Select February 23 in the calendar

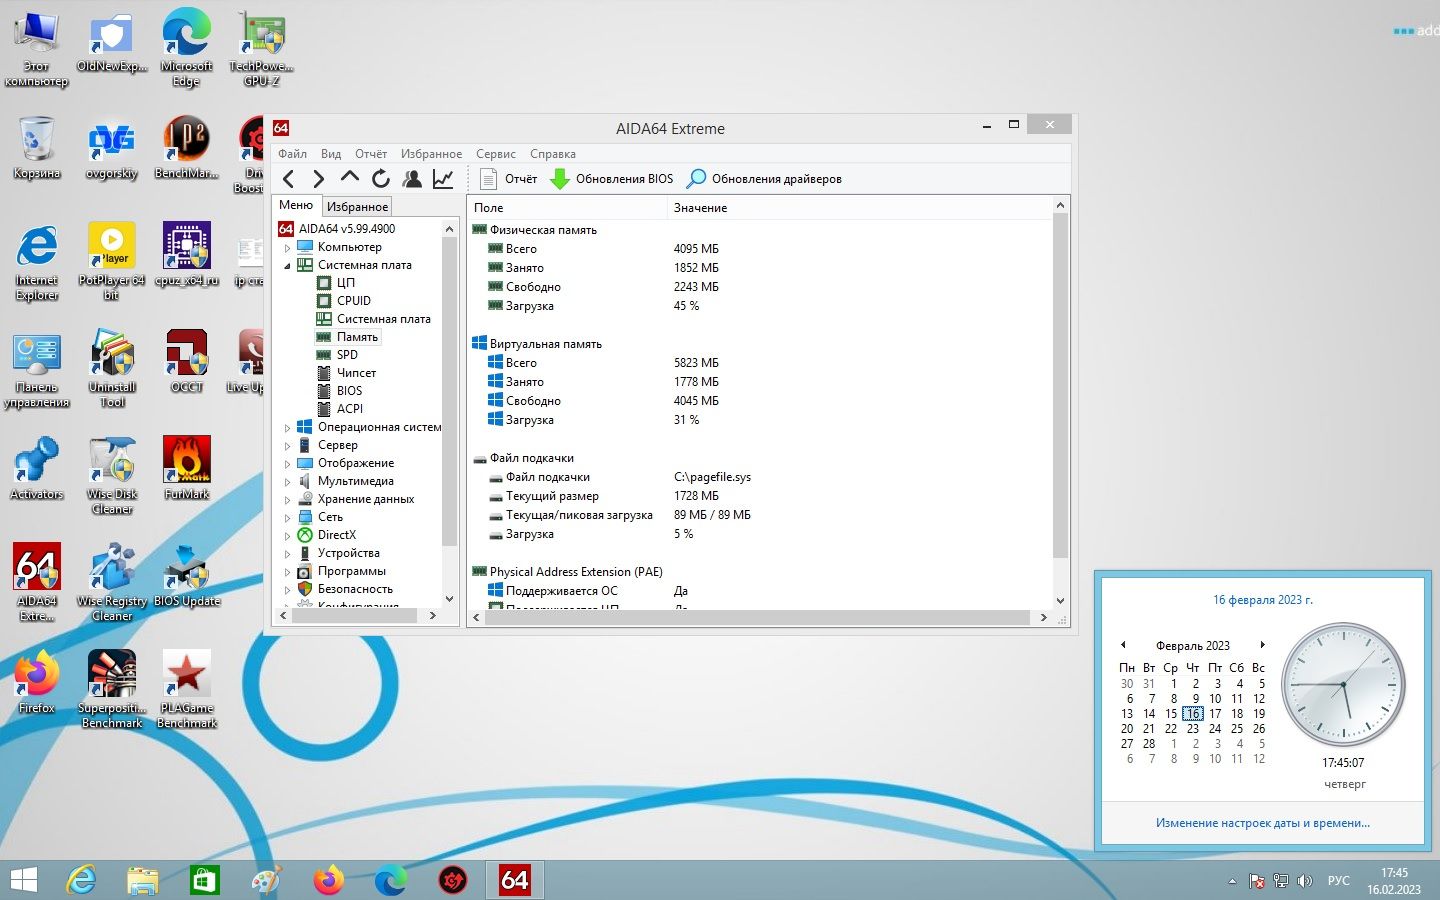click(x=1193, y=729)
